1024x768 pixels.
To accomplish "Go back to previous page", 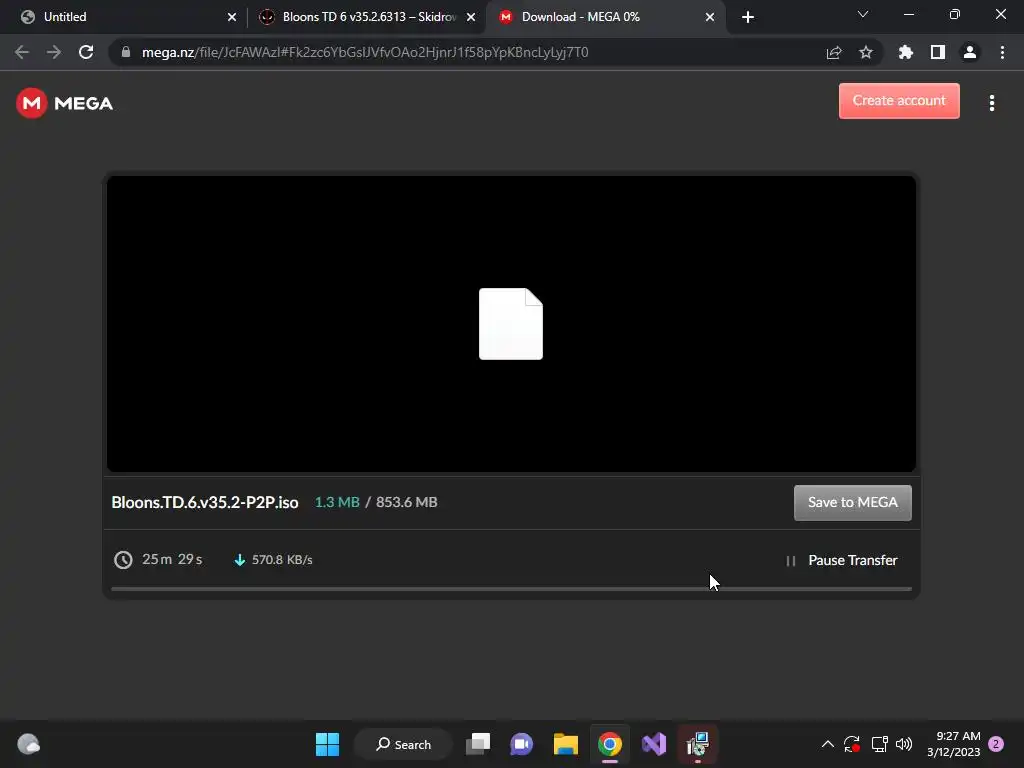I will [x=22, y=52].
